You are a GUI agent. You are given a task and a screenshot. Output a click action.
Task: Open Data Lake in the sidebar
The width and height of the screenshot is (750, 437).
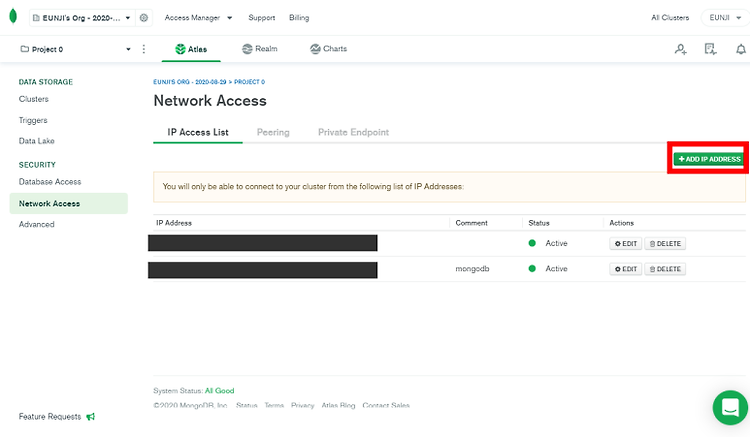(x=36, y=141)
